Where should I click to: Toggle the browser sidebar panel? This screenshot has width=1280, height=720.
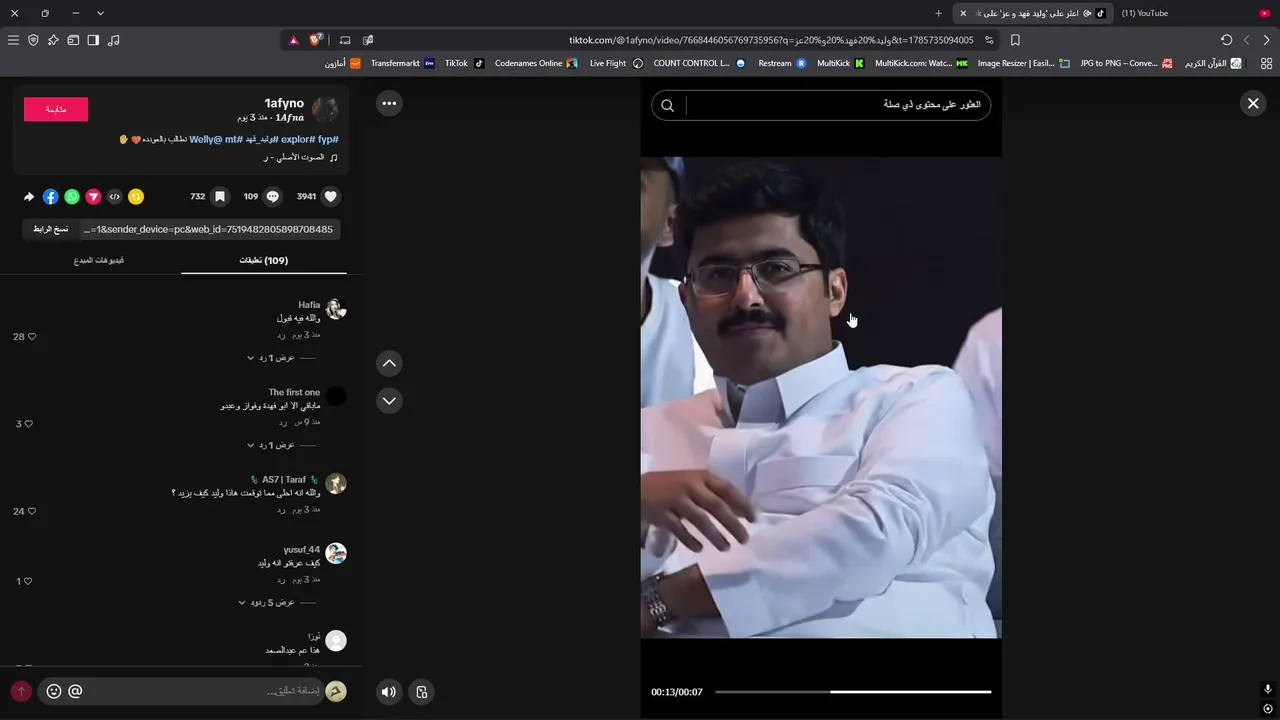(x=93, y=40)
